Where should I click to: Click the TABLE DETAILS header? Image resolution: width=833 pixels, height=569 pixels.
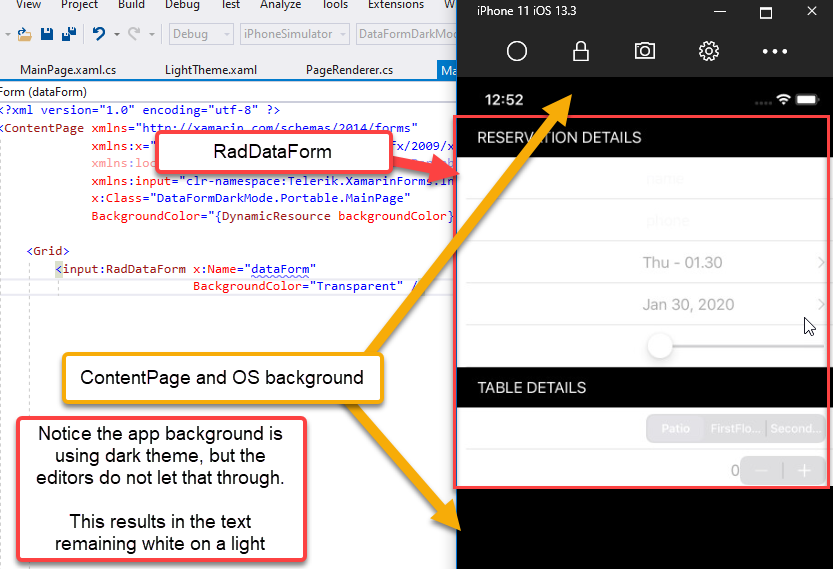pyautogui.click(x=532, y=388)
